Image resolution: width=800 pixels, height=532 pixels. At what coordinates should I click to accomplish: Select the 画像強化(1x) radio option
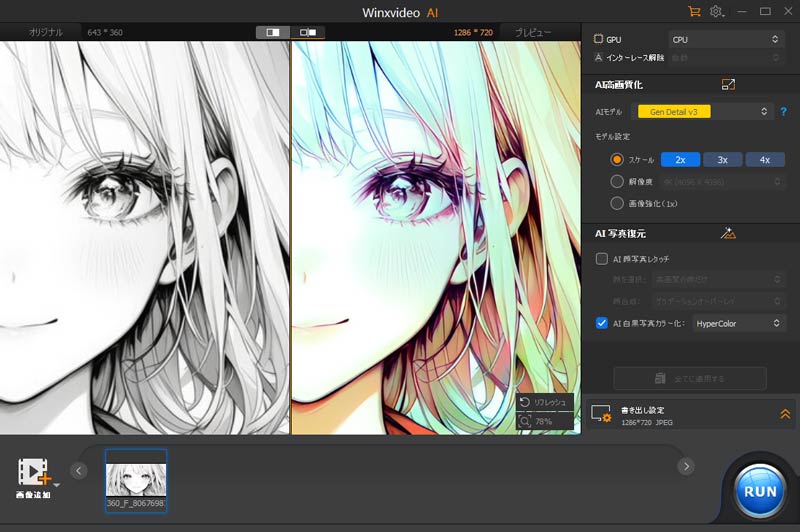617,203
